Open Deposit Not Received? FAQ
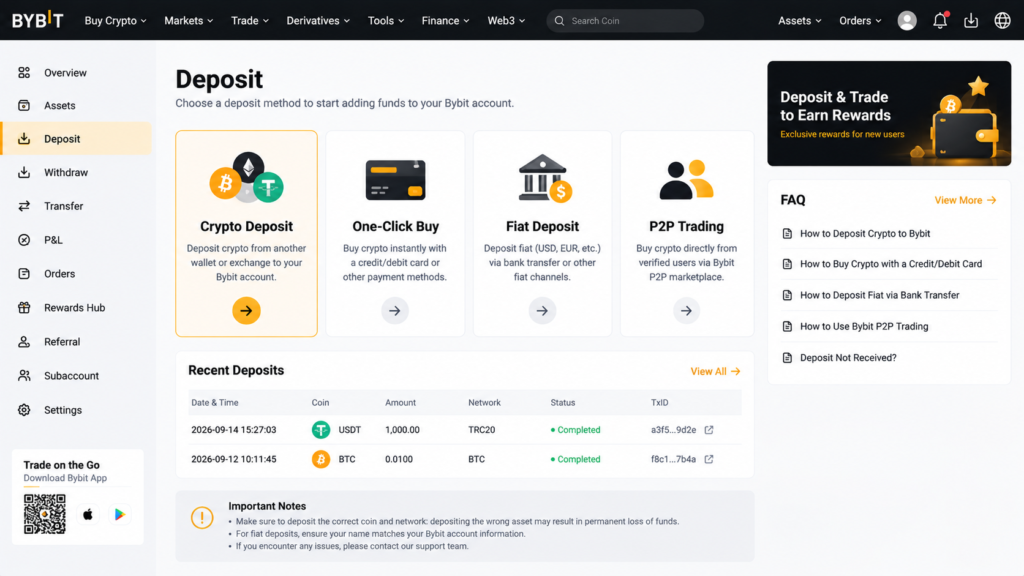The width and height of the screenshot is (1024, 576). [x=848, y=358]
